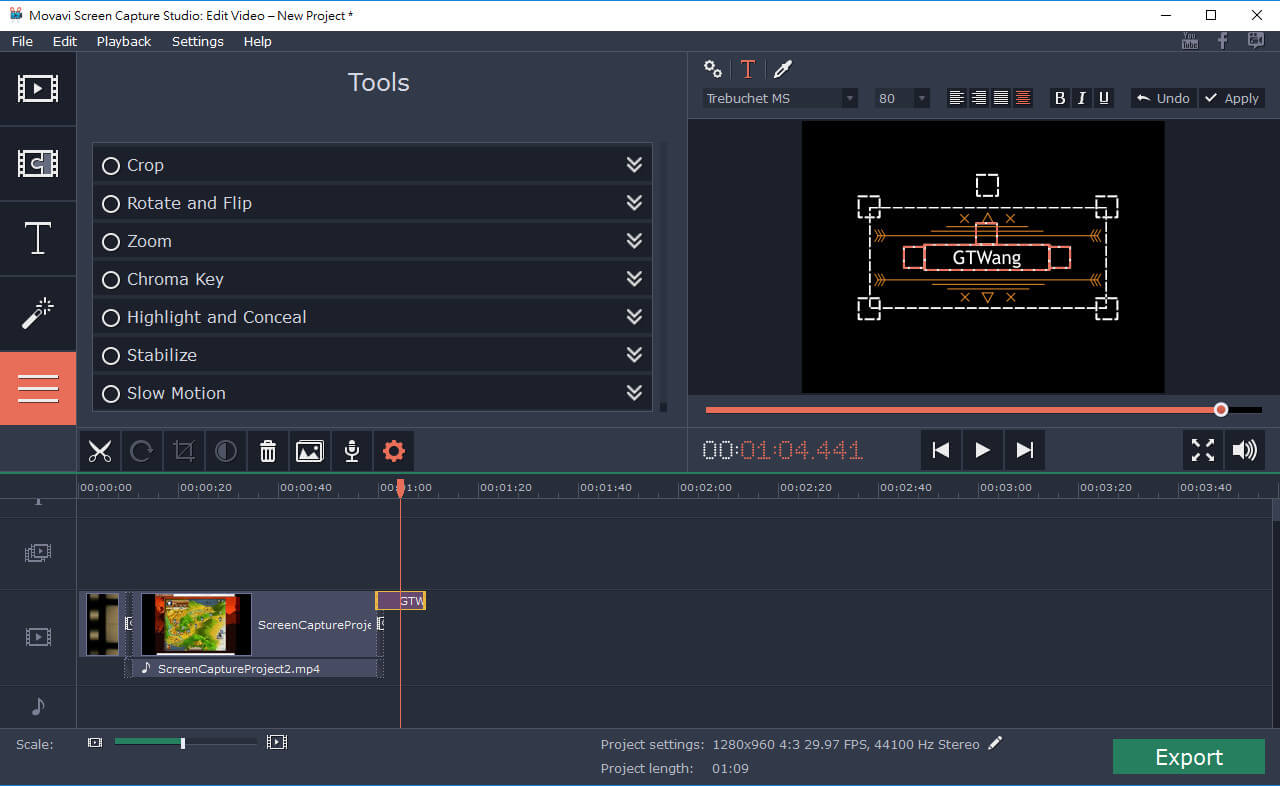The height and width of the screenshot is (786, 1280).
Task: Select the Crop tool radio button
Action: click(x=111, y=166)
